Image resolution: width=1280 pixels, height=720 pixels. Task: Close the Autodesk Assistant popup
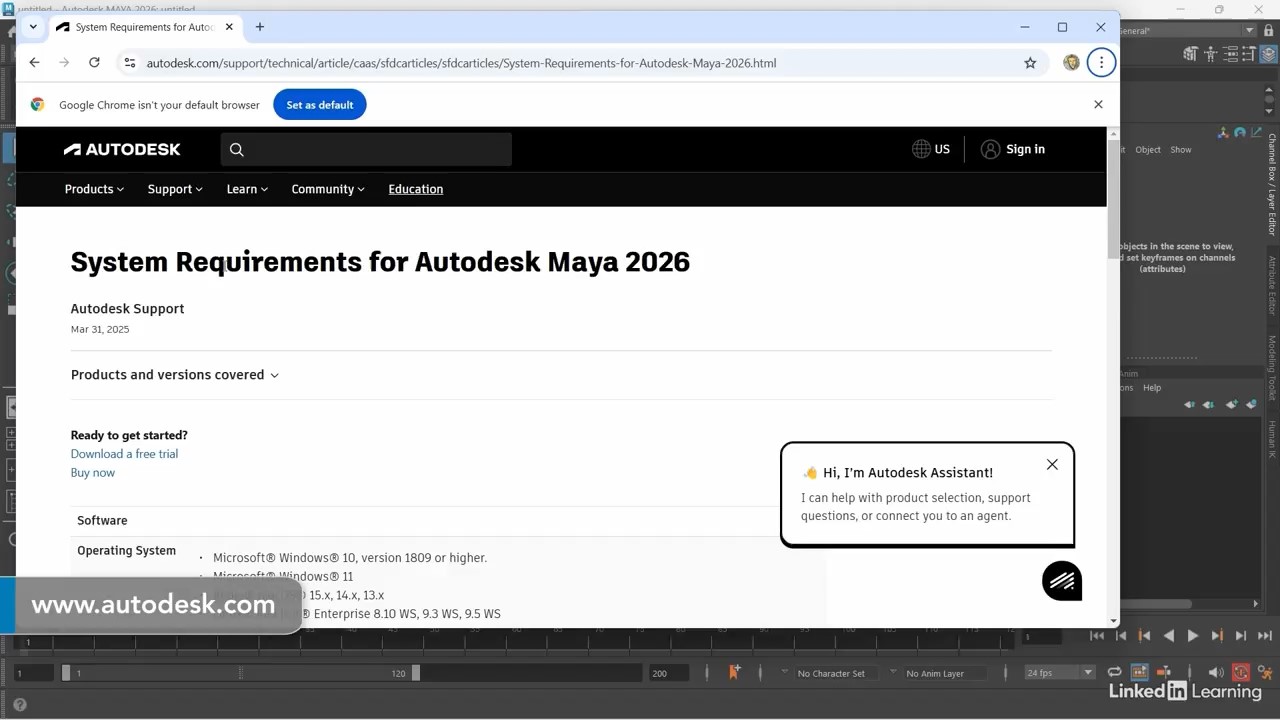pyautogui.click(x=1052, y=464)
